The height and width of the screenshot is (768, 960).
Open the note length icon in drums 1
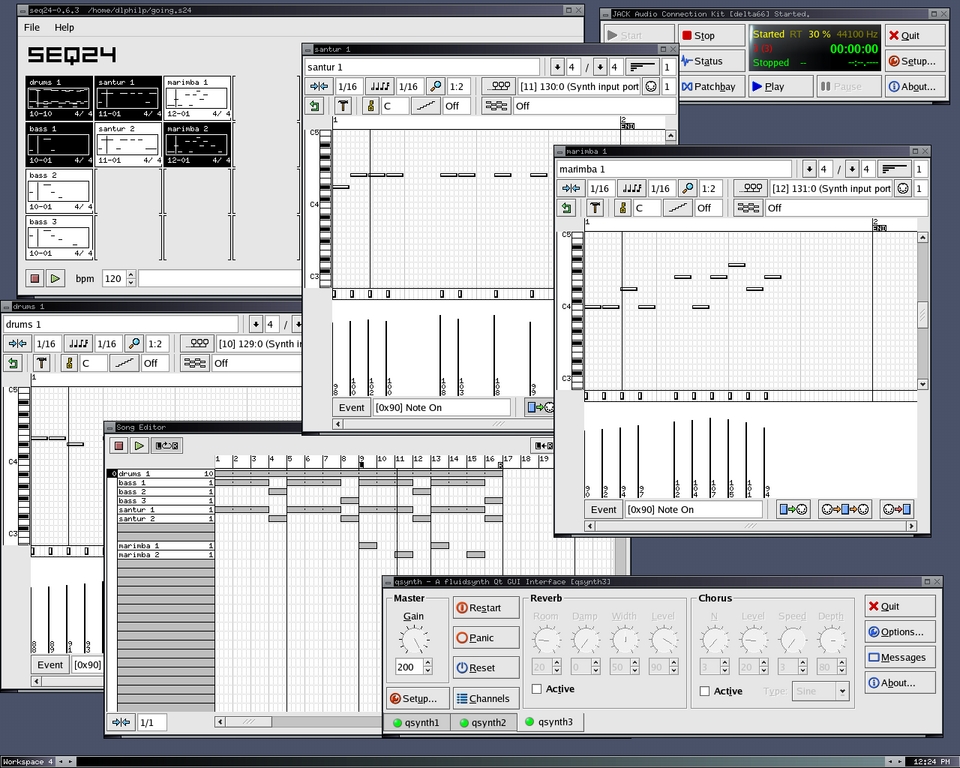click(76, 343)
